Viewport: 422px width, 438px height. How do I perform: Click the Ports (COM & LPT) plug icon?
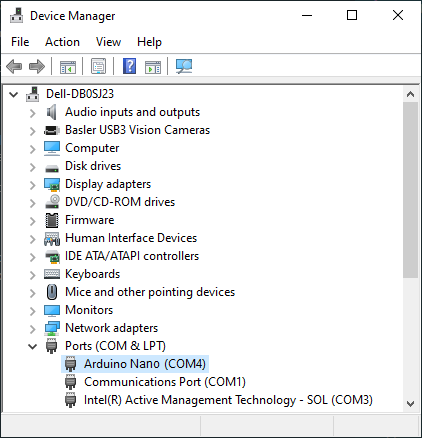(51, 346)
